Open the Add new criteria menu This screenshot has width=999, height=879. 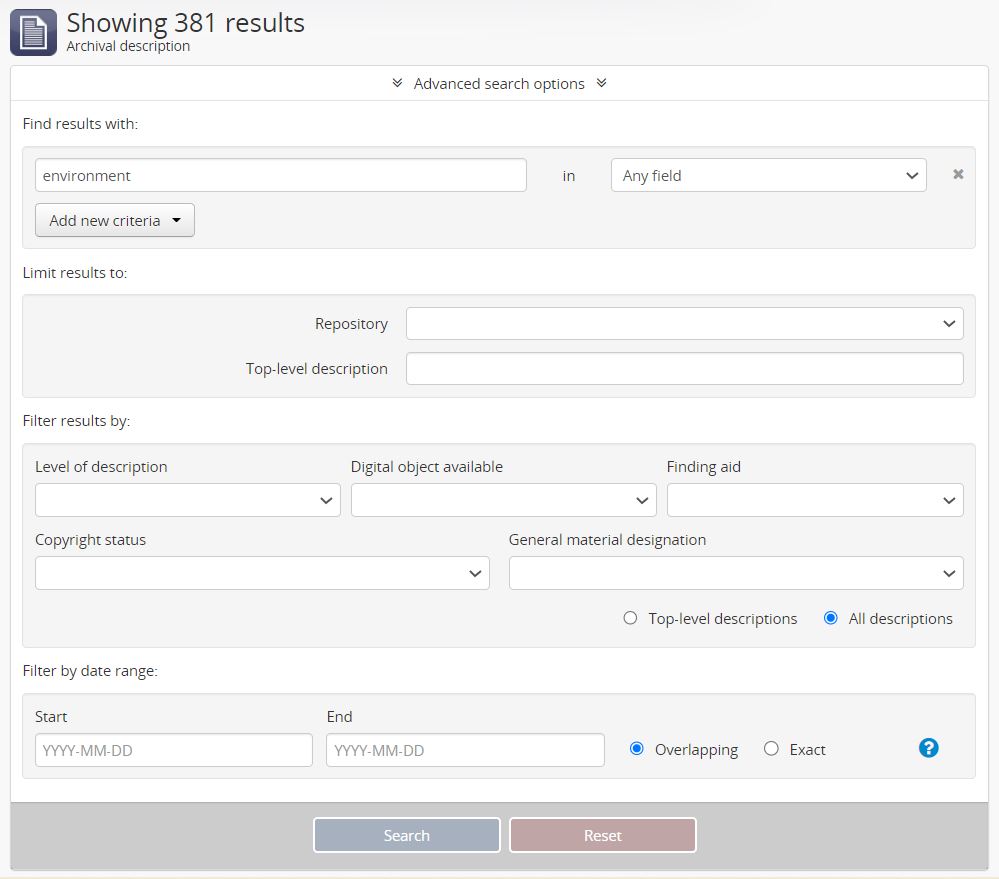coord(114,221)
